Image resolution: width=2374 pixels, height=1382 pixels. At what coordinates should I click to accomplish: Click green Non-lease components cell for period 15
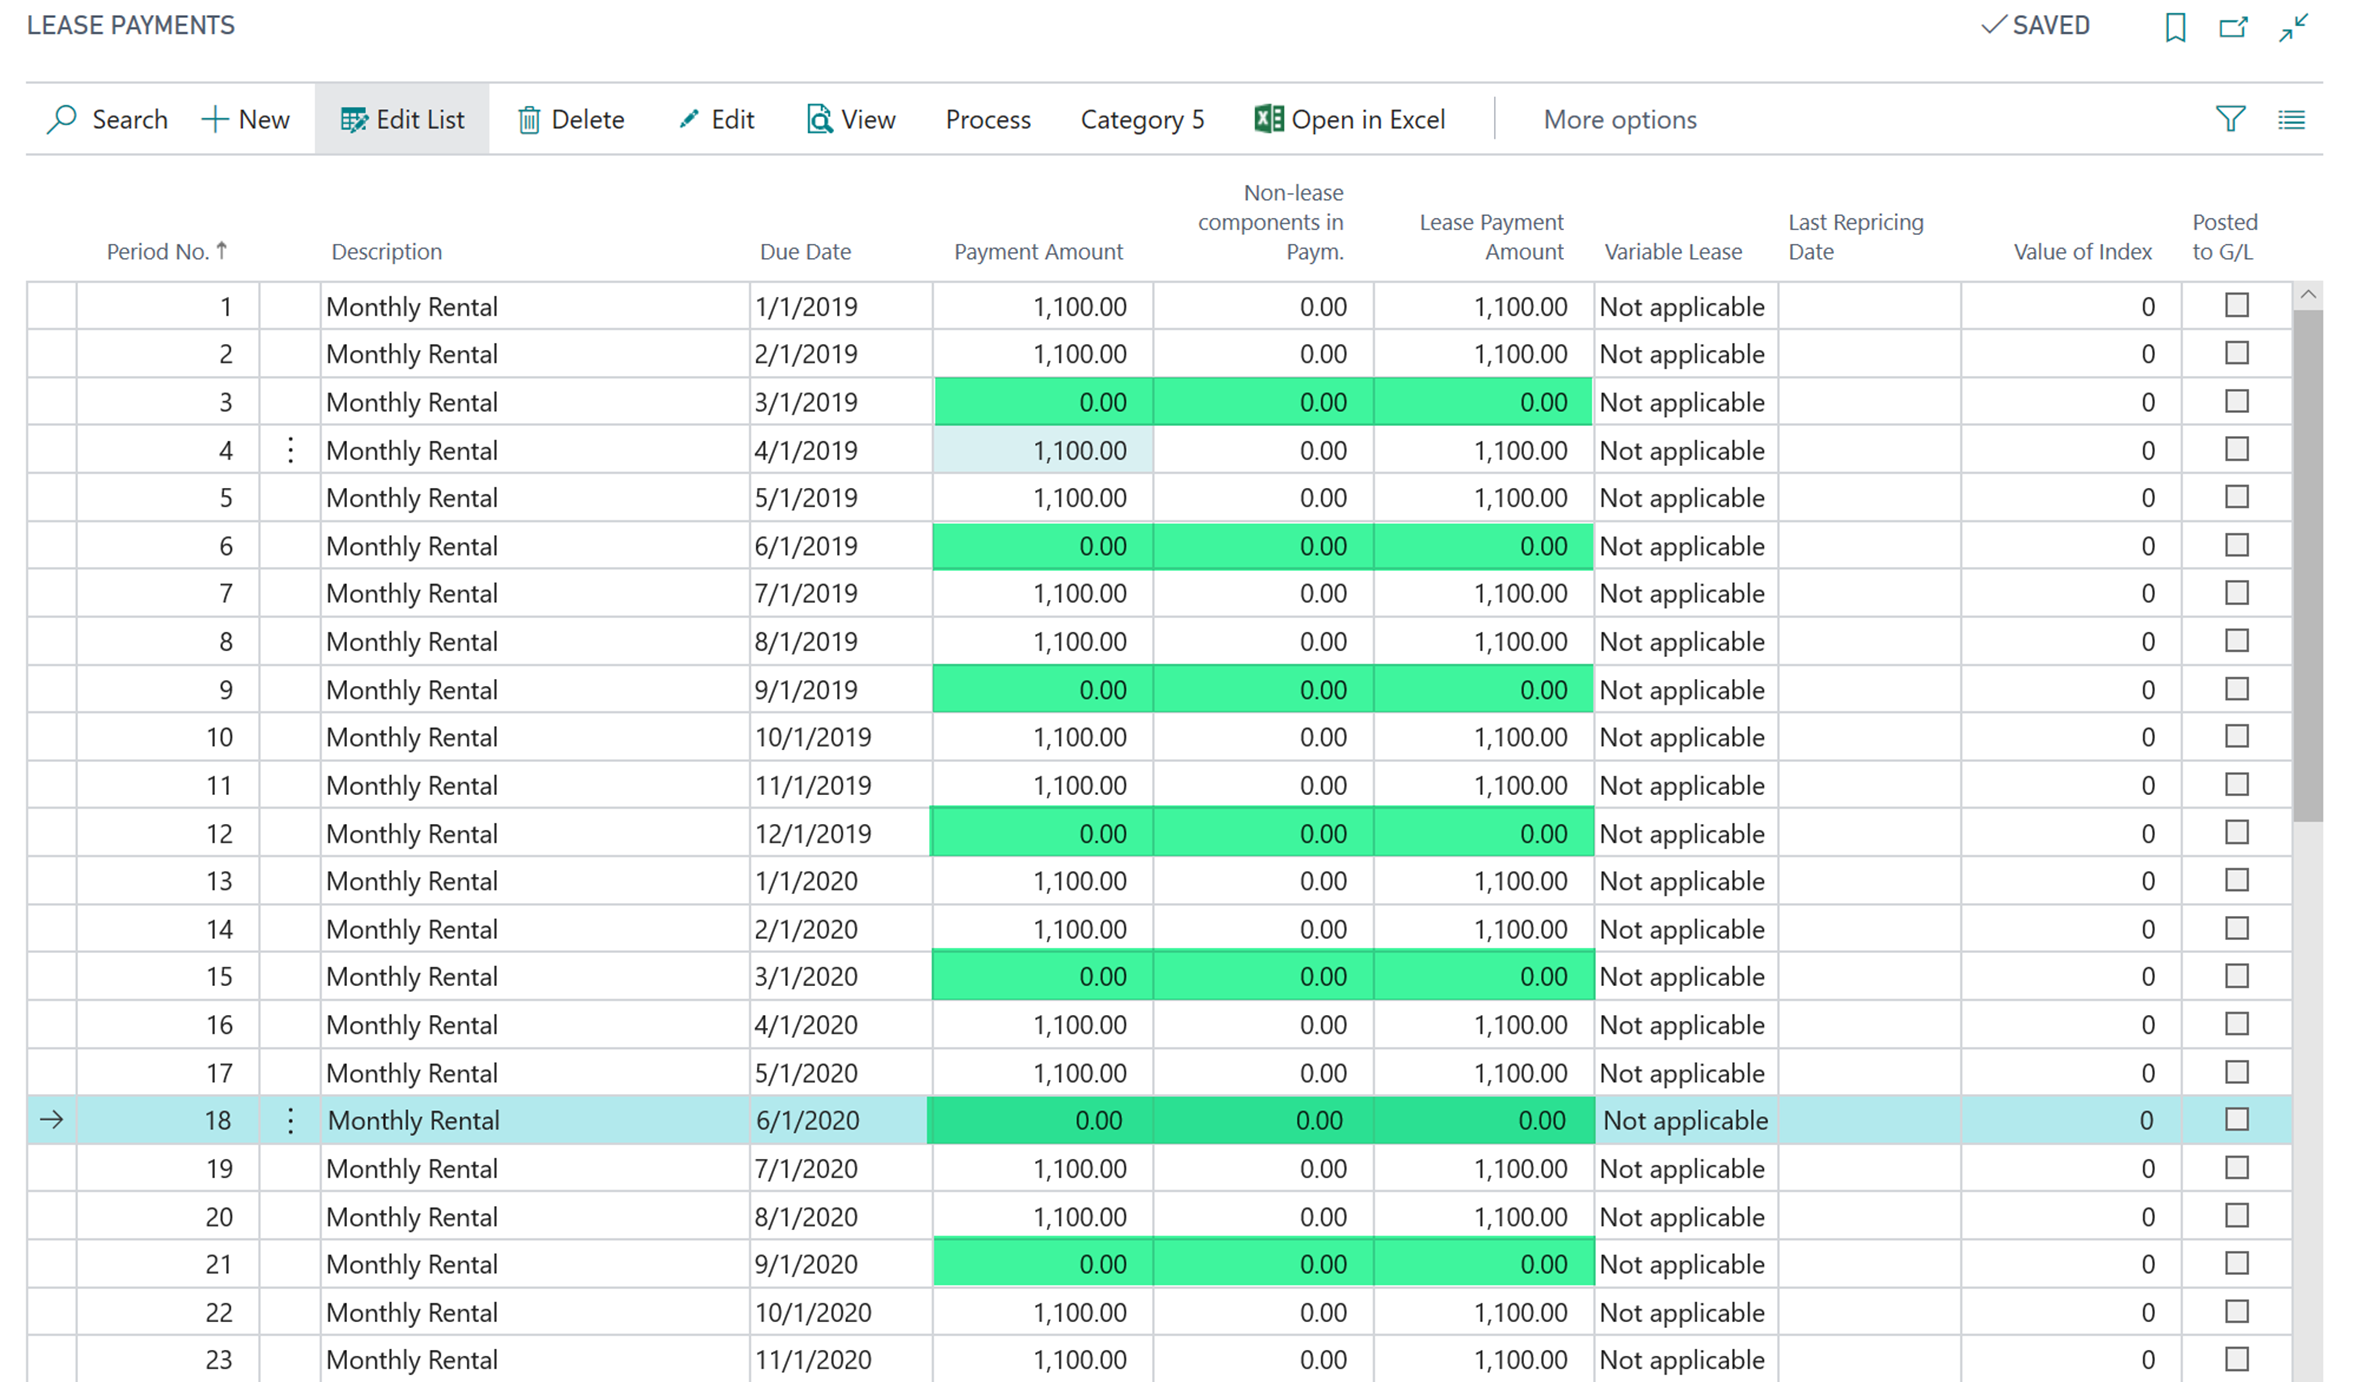[1264, 977]
